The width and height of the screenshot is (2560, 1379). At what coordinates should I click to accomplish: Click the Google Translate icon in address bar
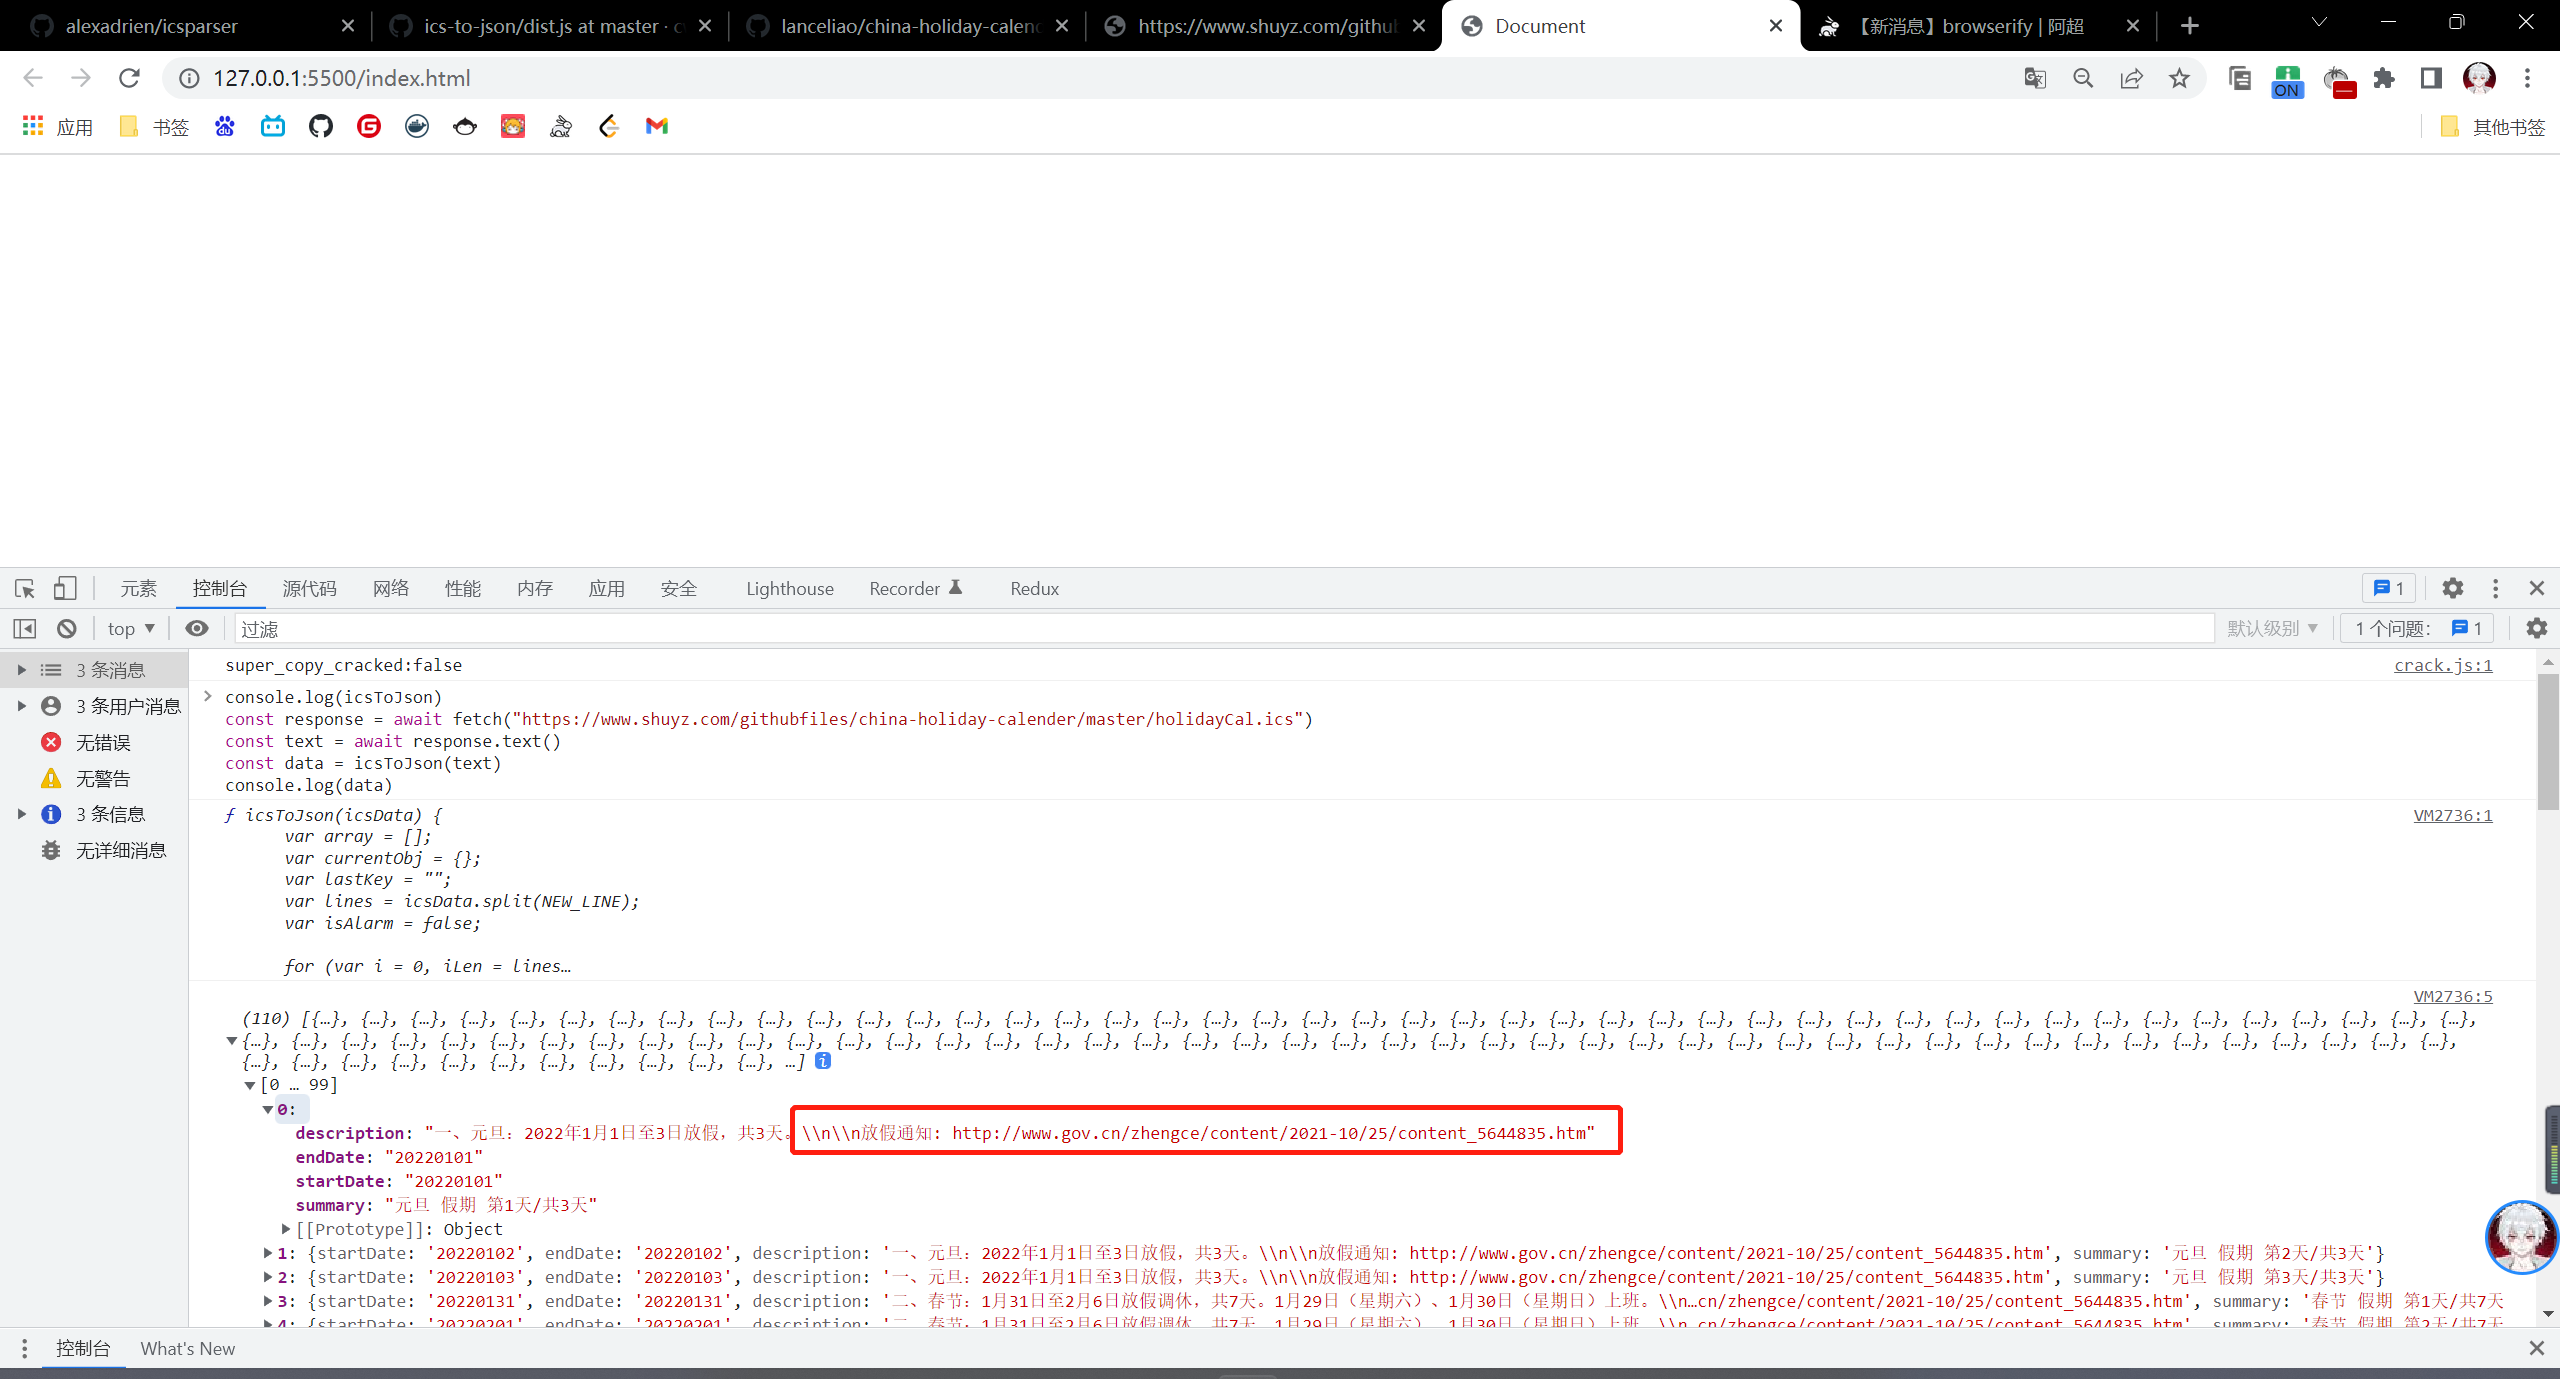click(x=2034, y=78)
